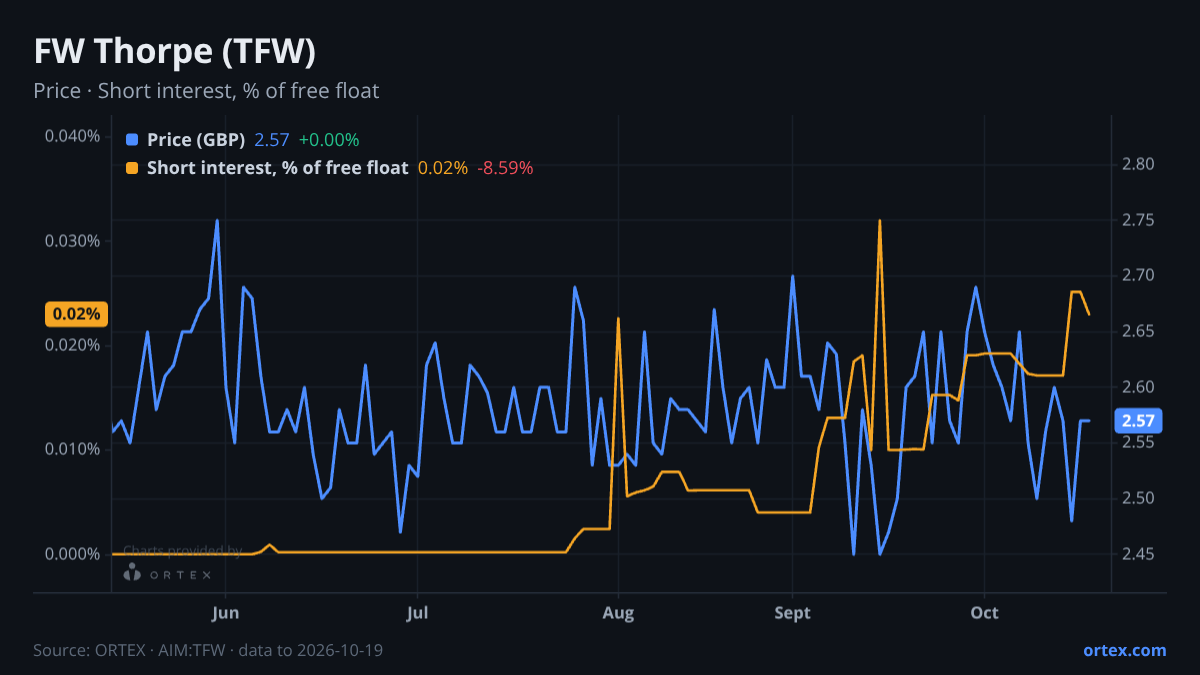The image size is (1200, 675).
Task: Click the 2.50 right axis label
Action: 1139,498
